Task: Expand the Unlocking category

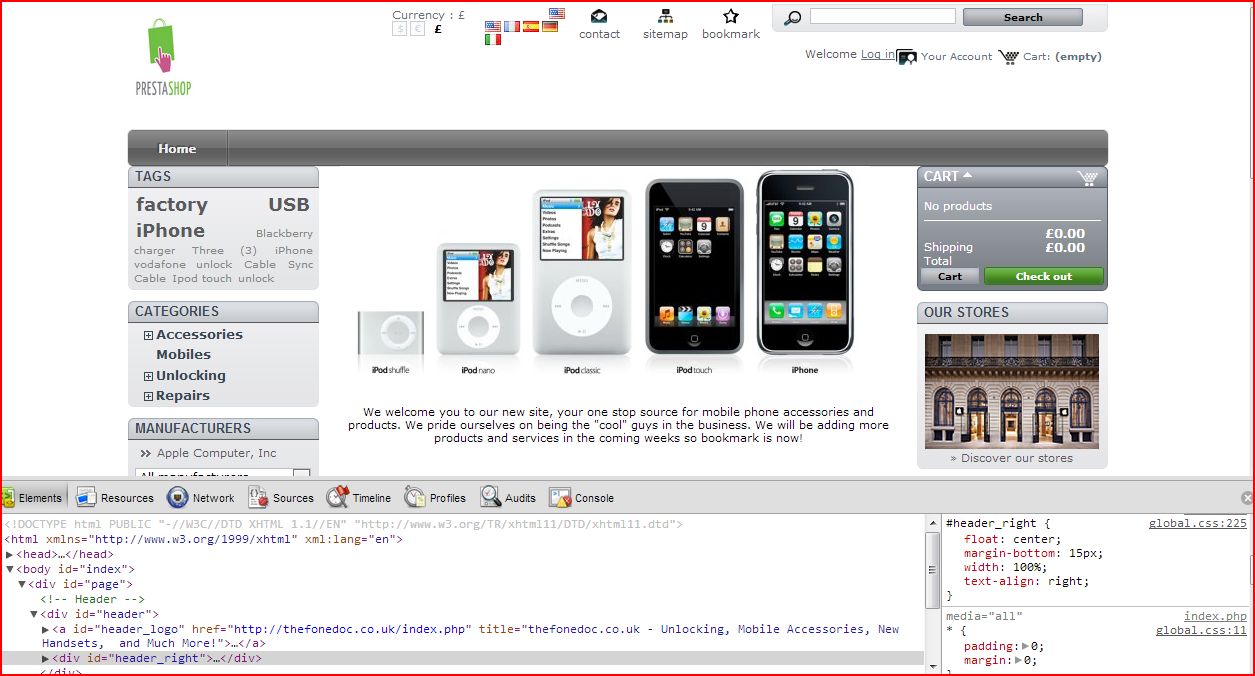Action: [148, 377]
